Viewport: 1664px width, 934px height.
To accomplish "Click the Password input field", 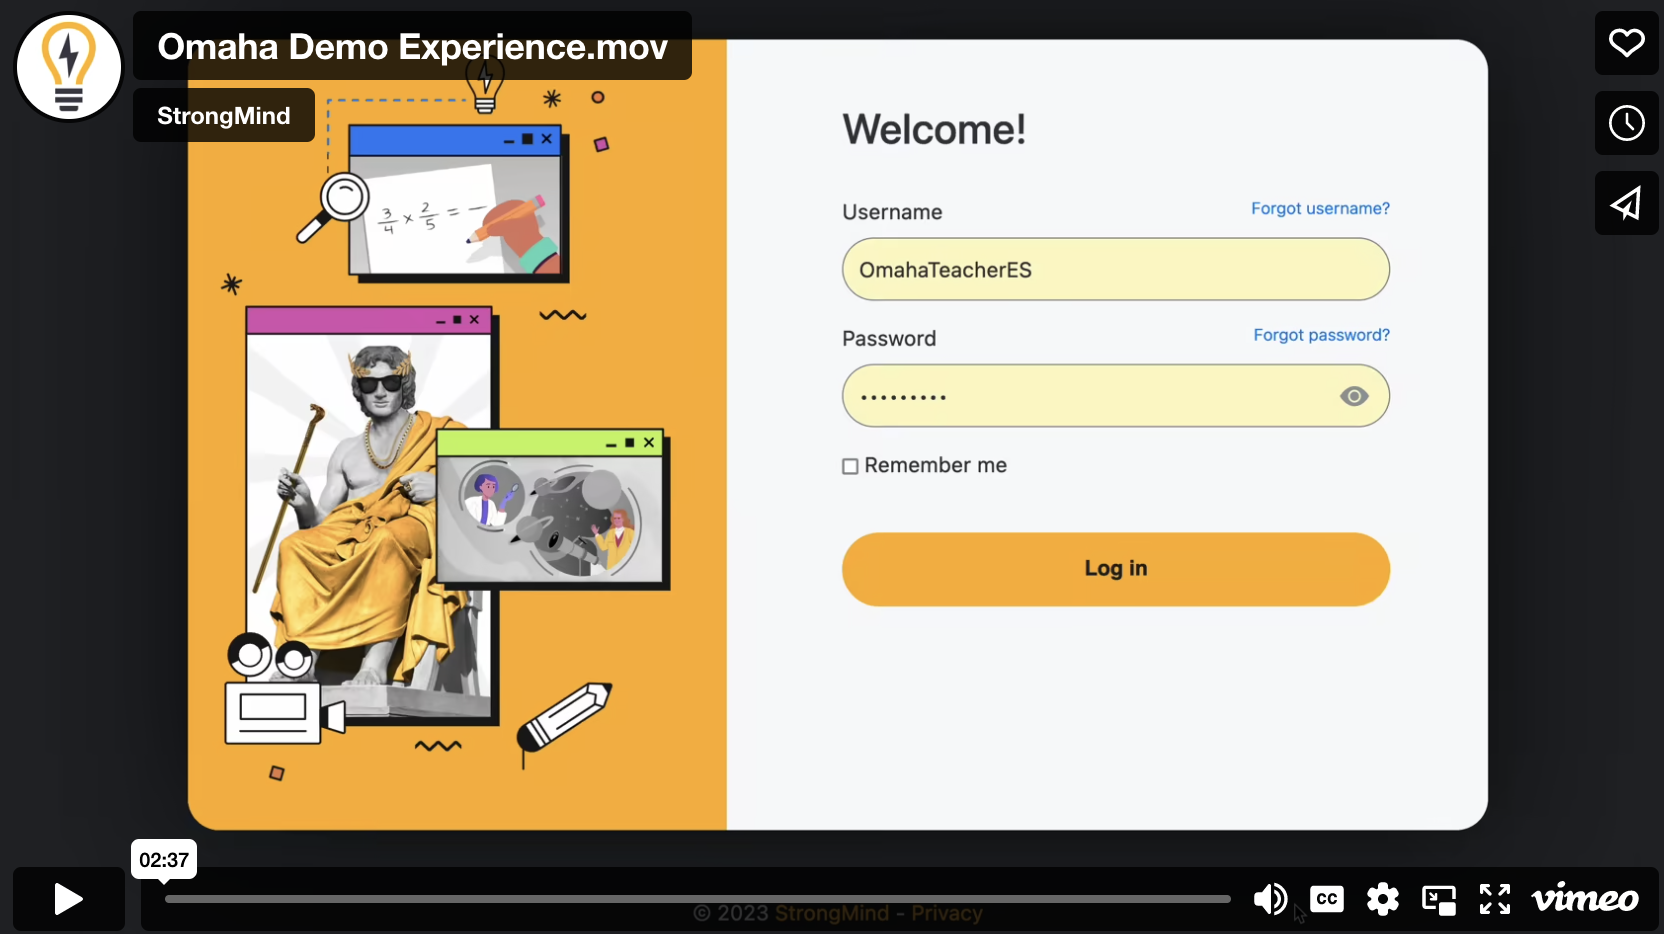I will [x=1116, y=396].
